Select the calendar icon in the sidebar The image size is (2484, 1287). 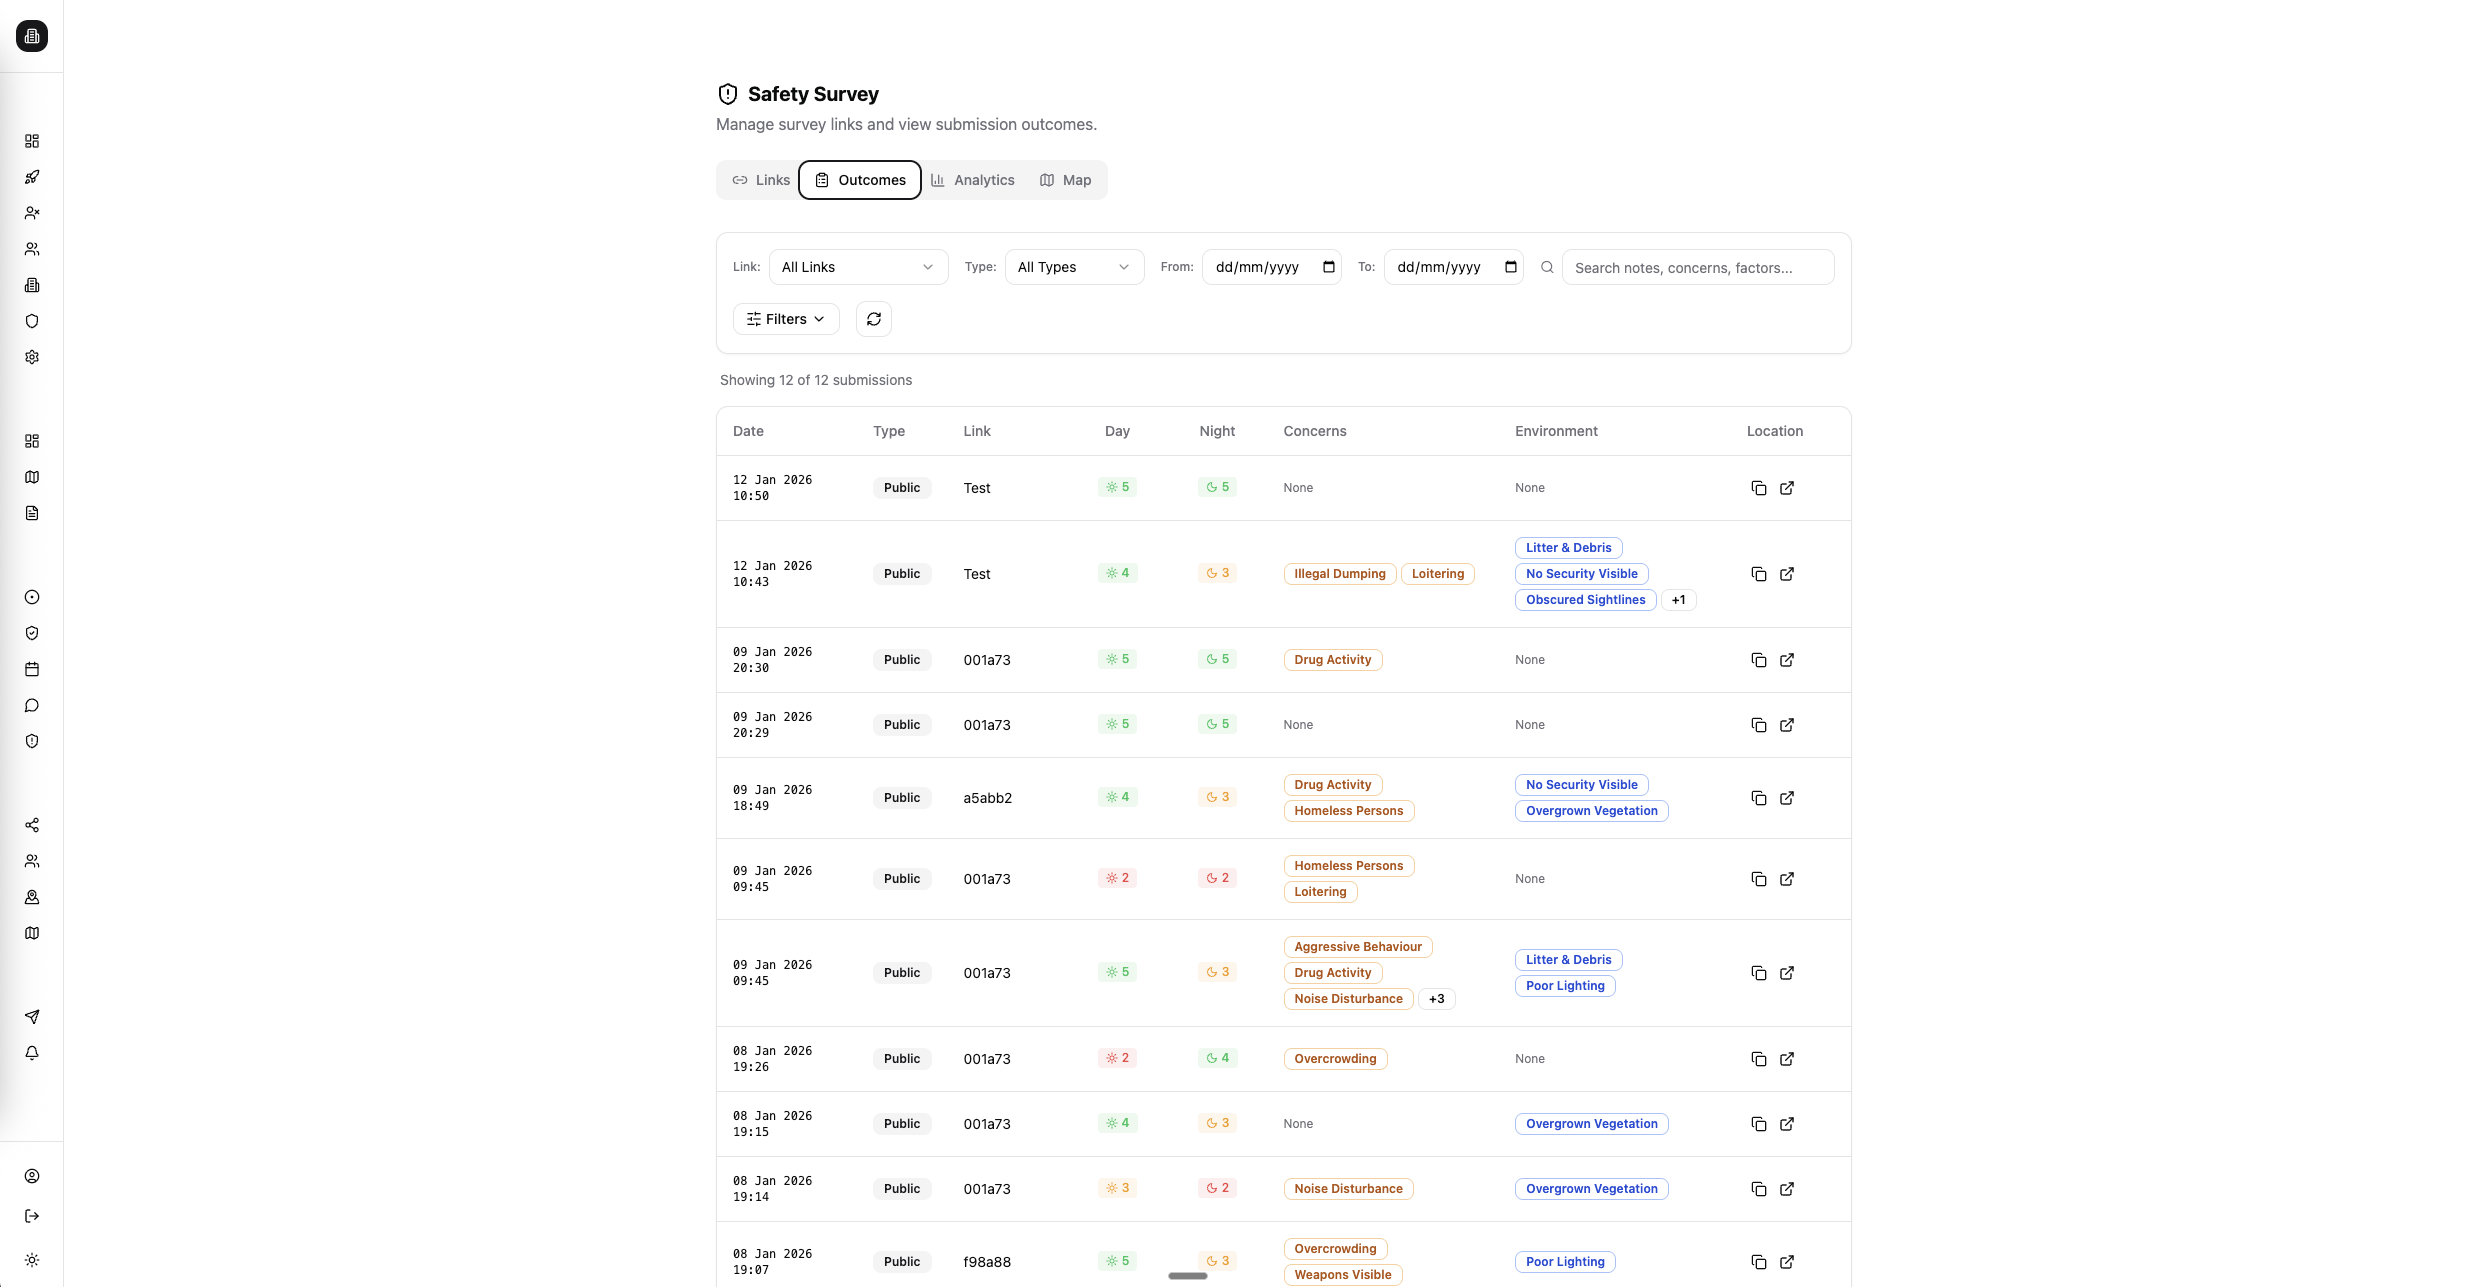pyautogui.click(x=32, y=669)
